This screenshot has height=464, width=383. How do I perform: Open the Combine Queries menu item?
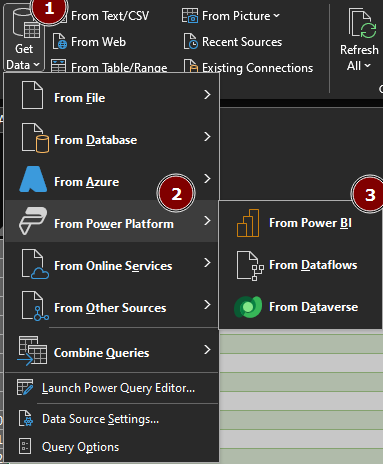click(x=112, y=351)
